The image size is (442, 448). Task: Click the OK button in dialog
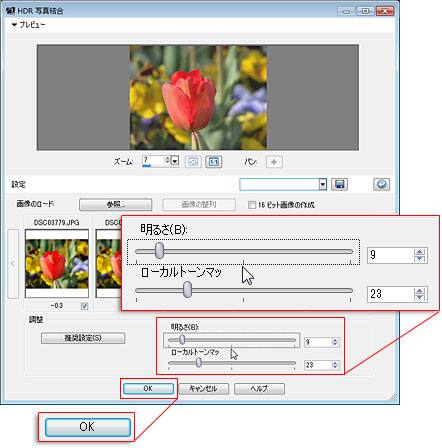click(x=148, y=388)
